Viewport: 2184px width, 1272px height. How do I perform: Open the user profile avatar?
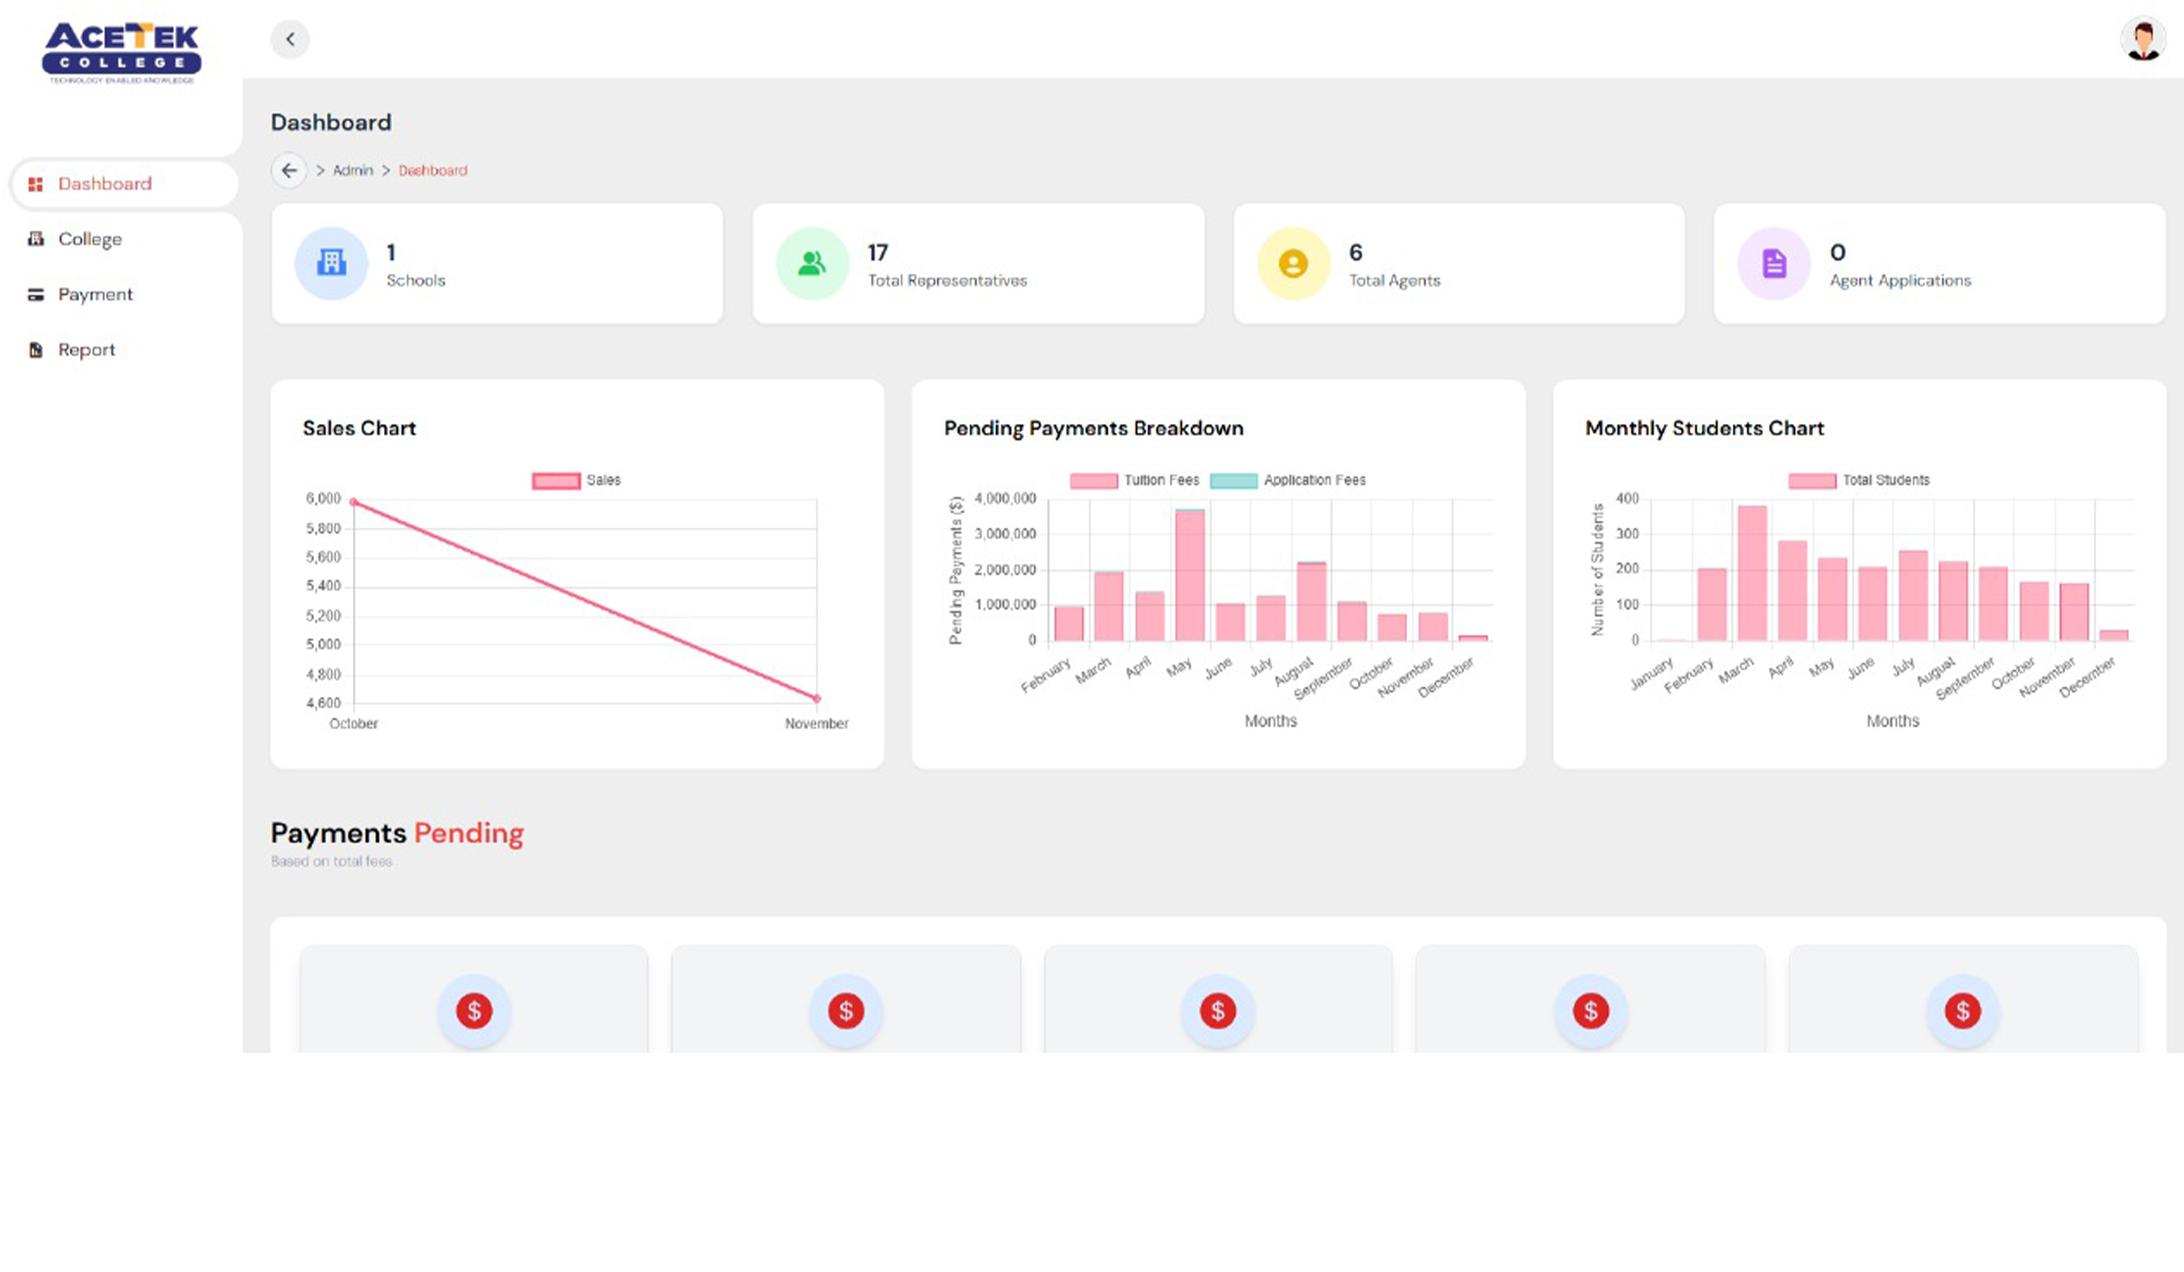(x=2142, y=40)
